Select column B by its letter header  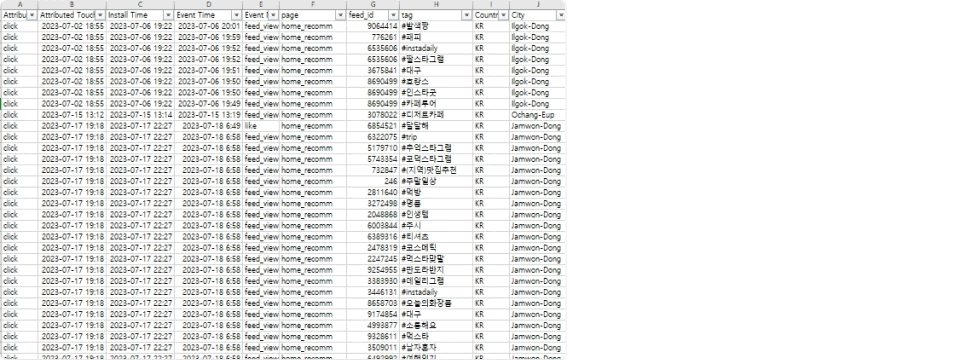(72, 4)
